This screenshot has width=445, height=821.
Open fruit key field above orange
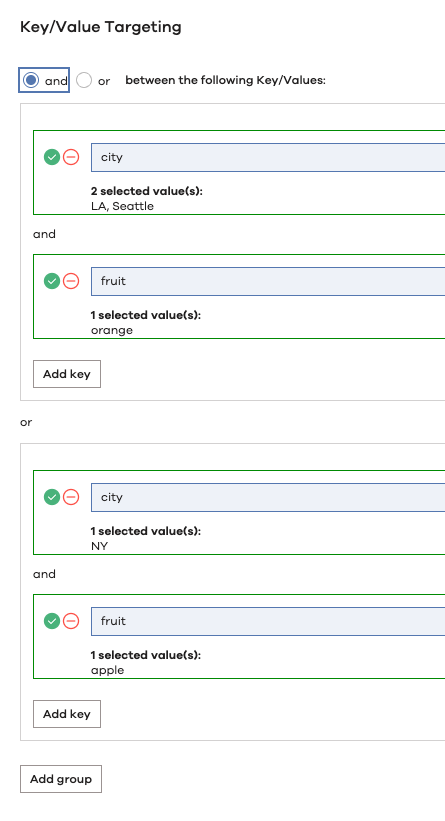point(268,282)
